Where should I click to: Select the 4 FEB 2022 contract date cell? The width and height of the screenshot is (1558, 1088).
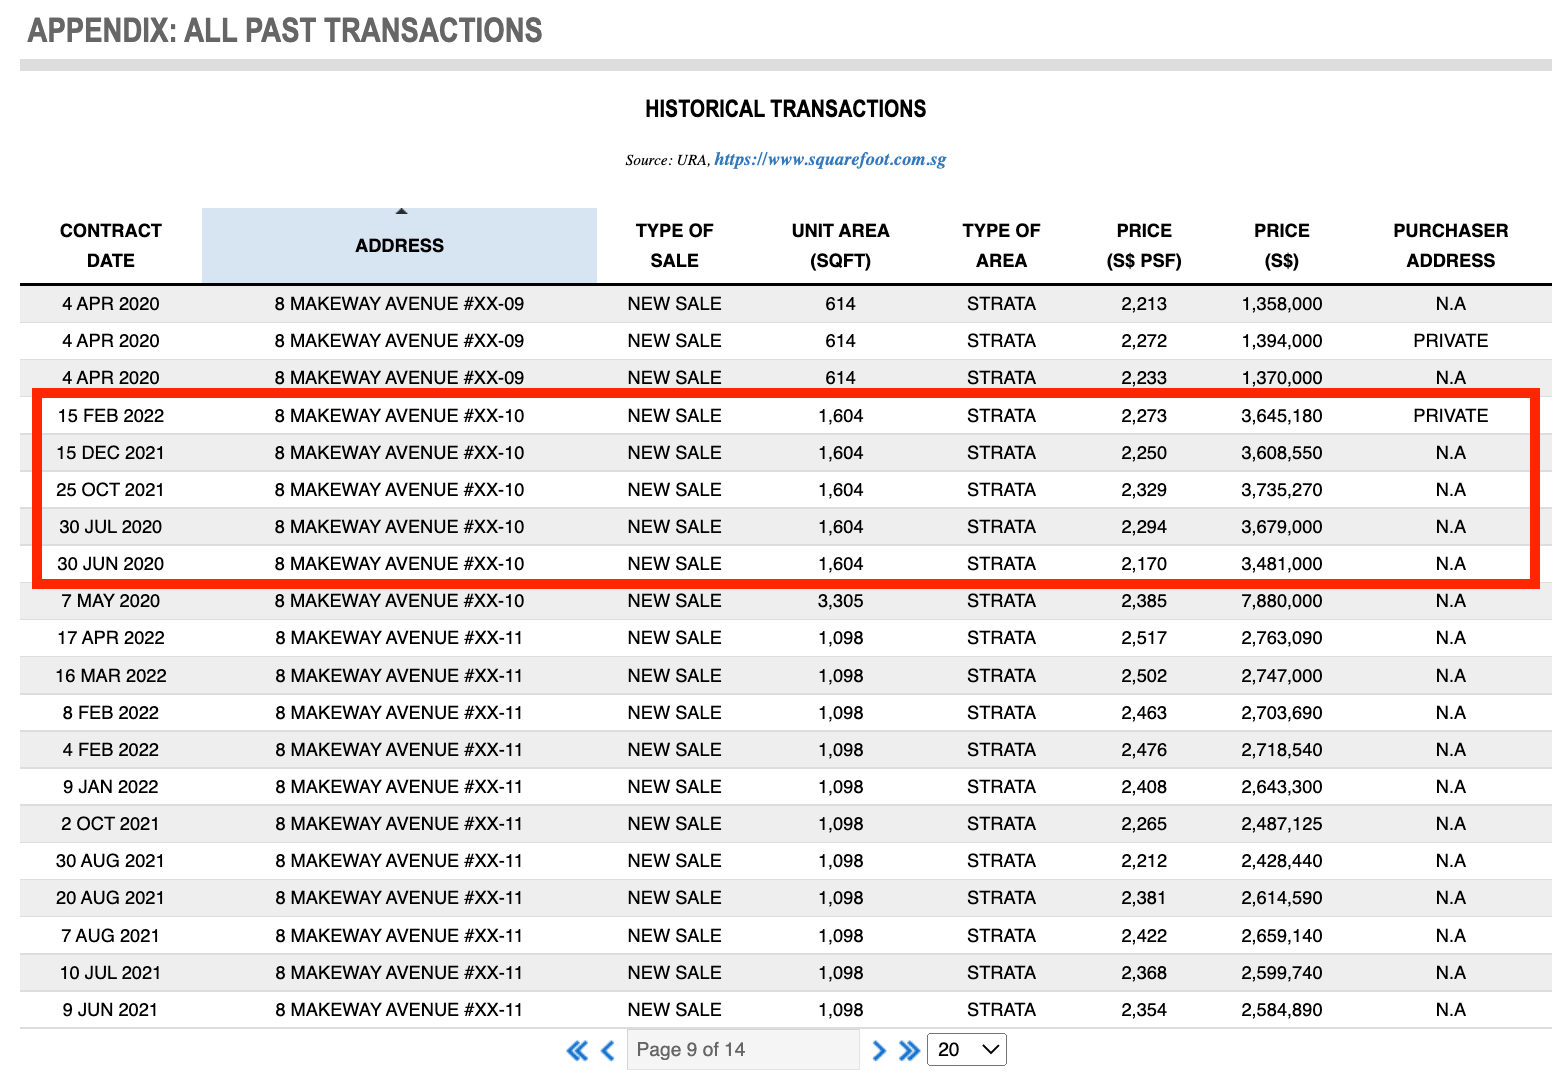(x=111, y=750)
